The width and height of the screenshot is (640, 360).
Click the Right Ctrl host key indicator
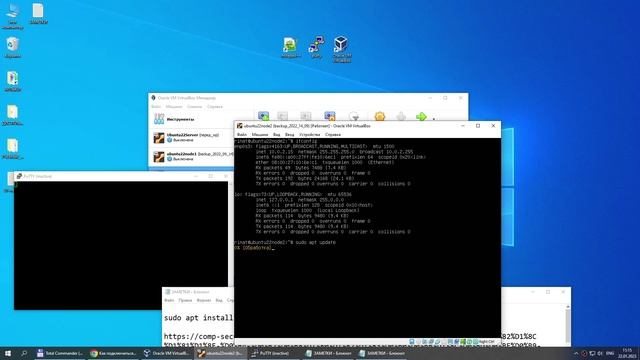[x=486, y=342]
